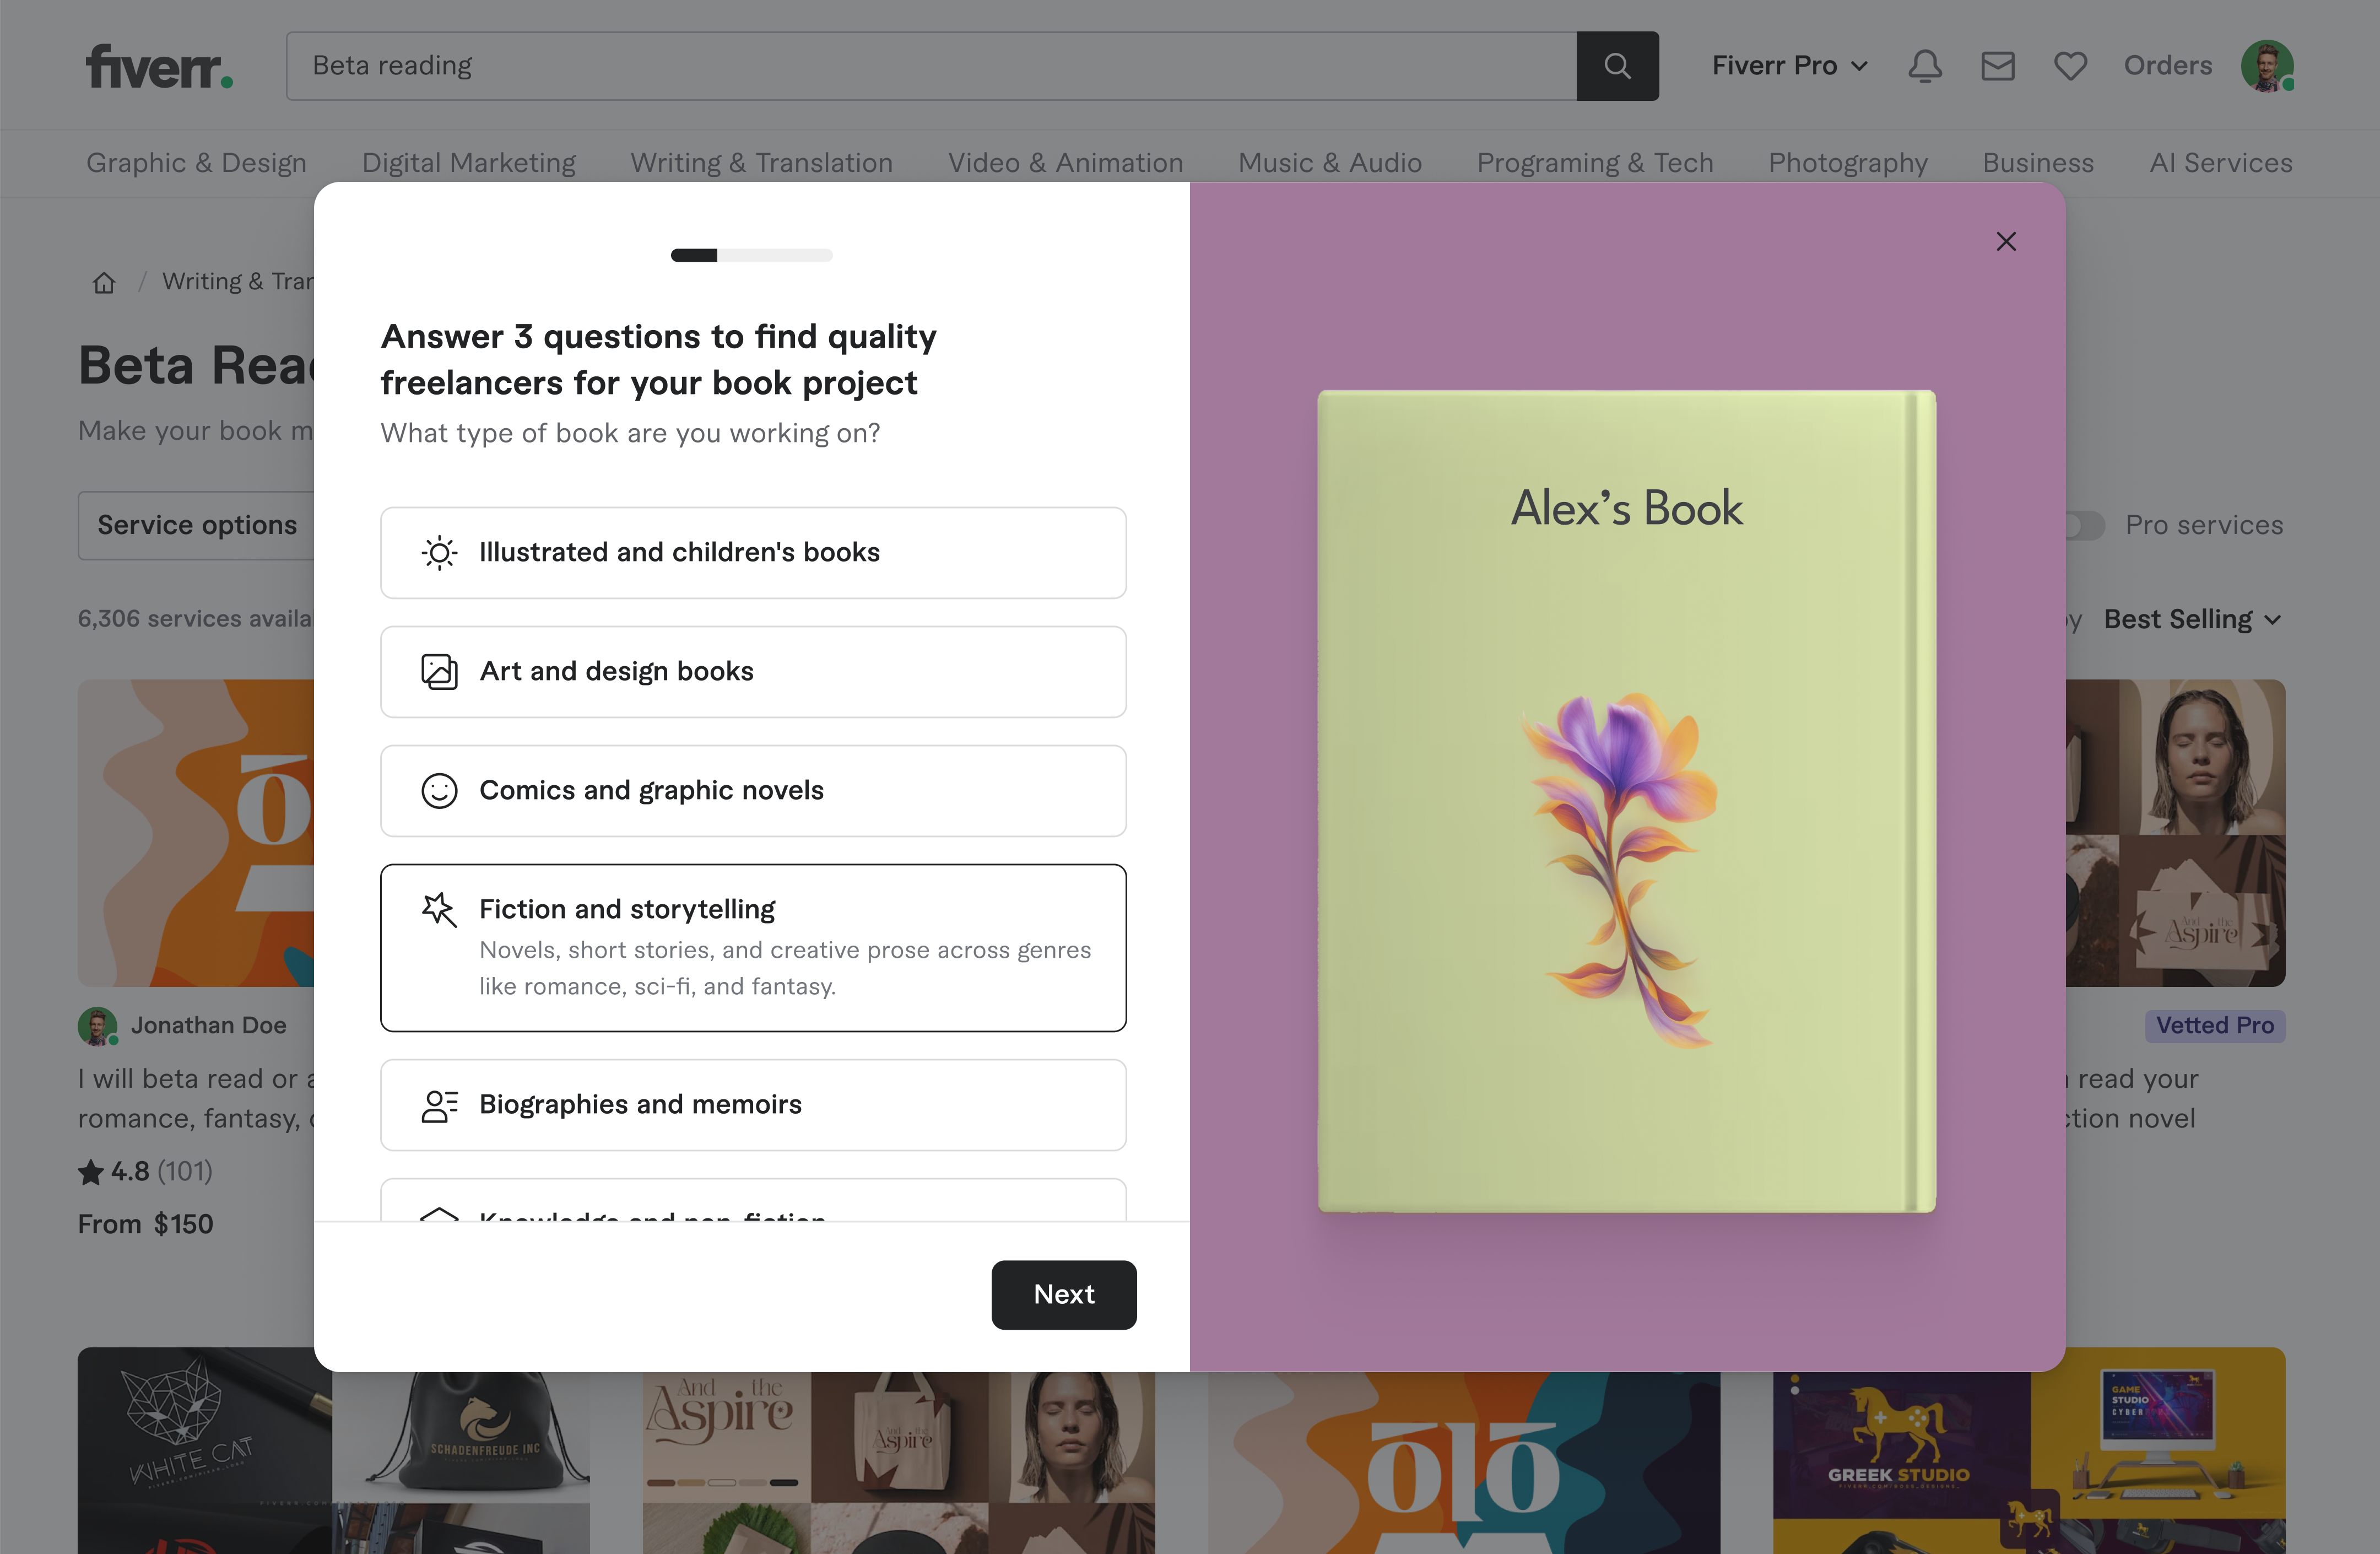Open notifications bell icon
This screenshot has height=1554, width=2380.
coord(1924,66)
